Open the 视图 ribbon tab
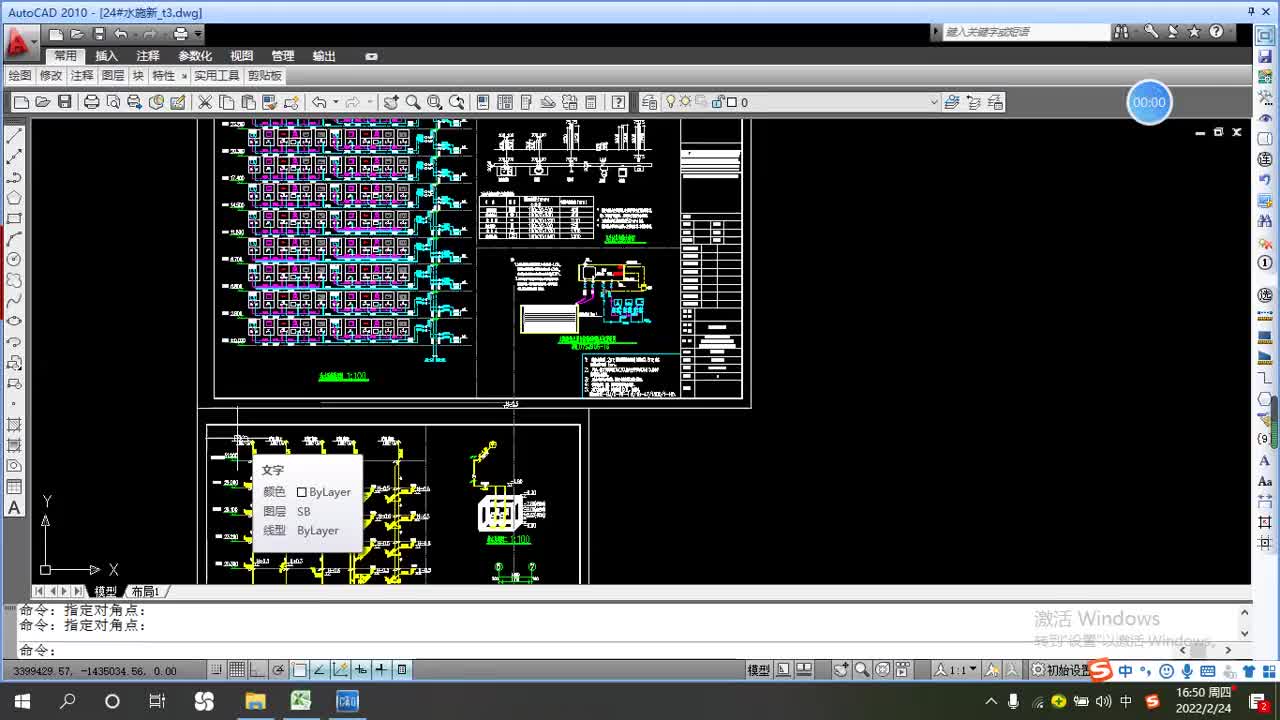1280x720 pixels. 242,57
